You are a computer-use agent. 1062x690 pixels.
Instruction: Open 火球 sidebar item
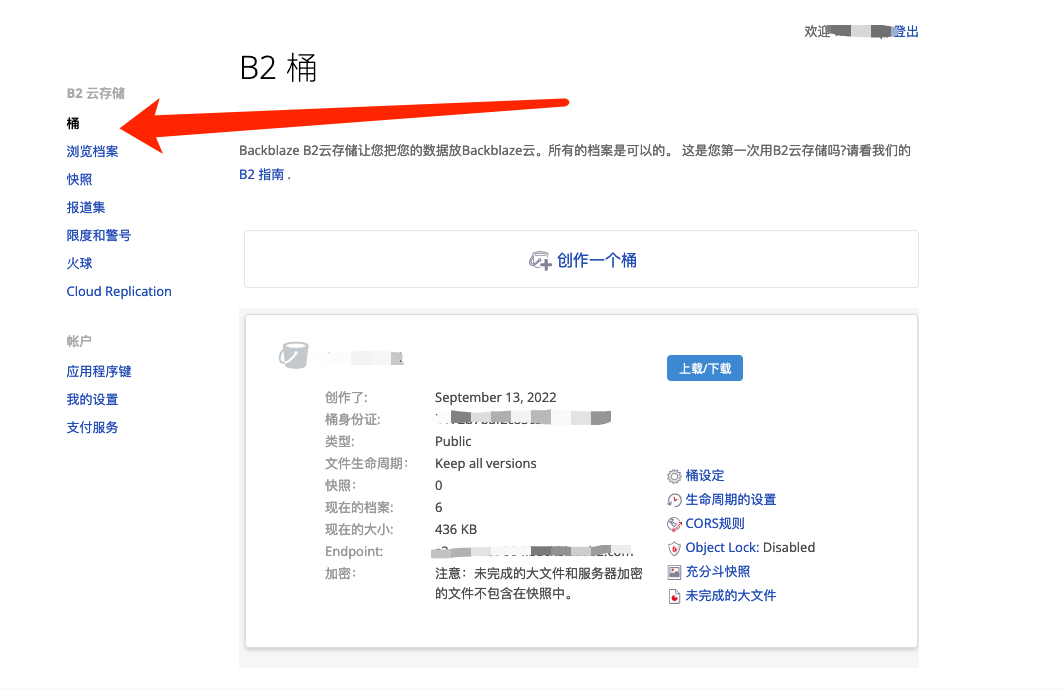point(79,264)
